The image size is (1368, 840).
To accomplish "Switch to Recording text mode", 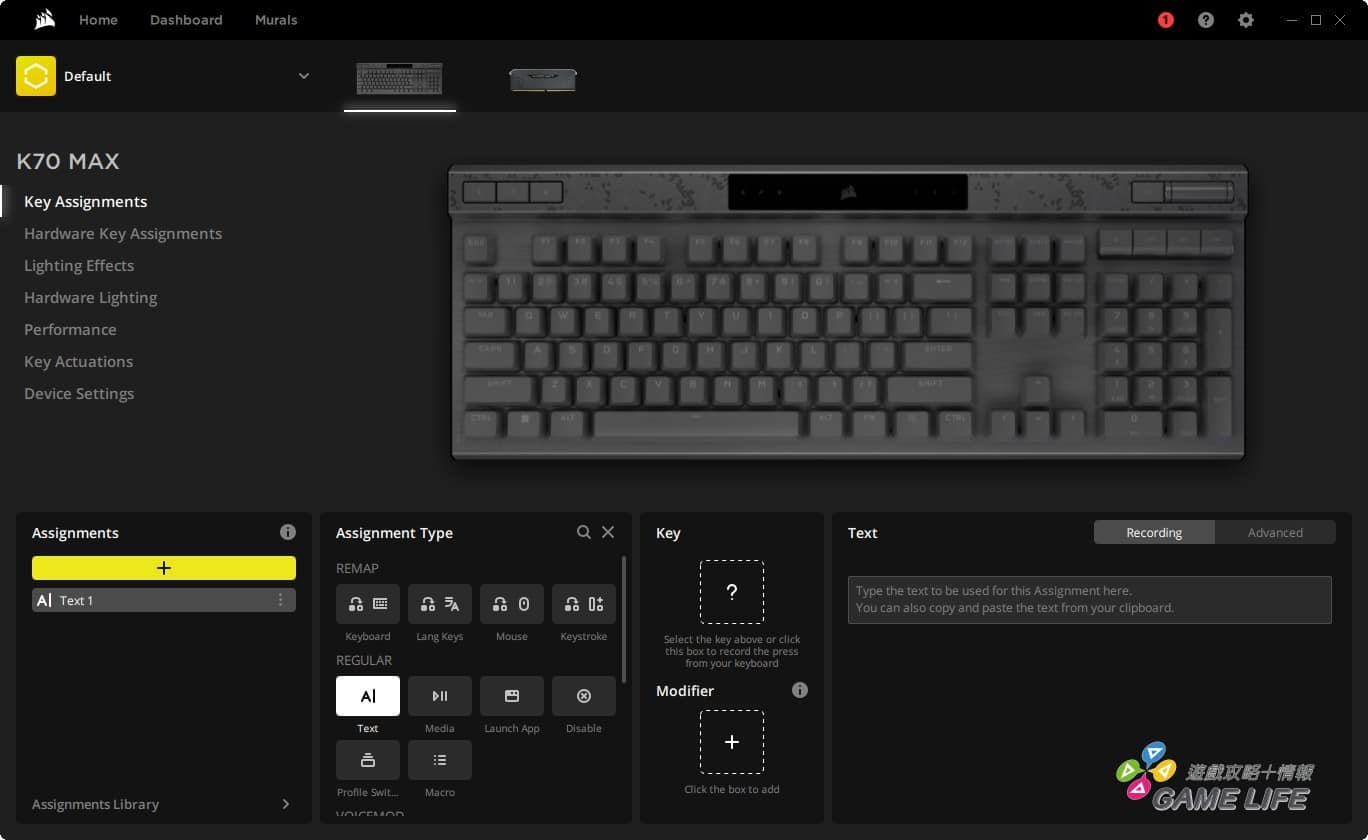I will (x=1154, y=533).
